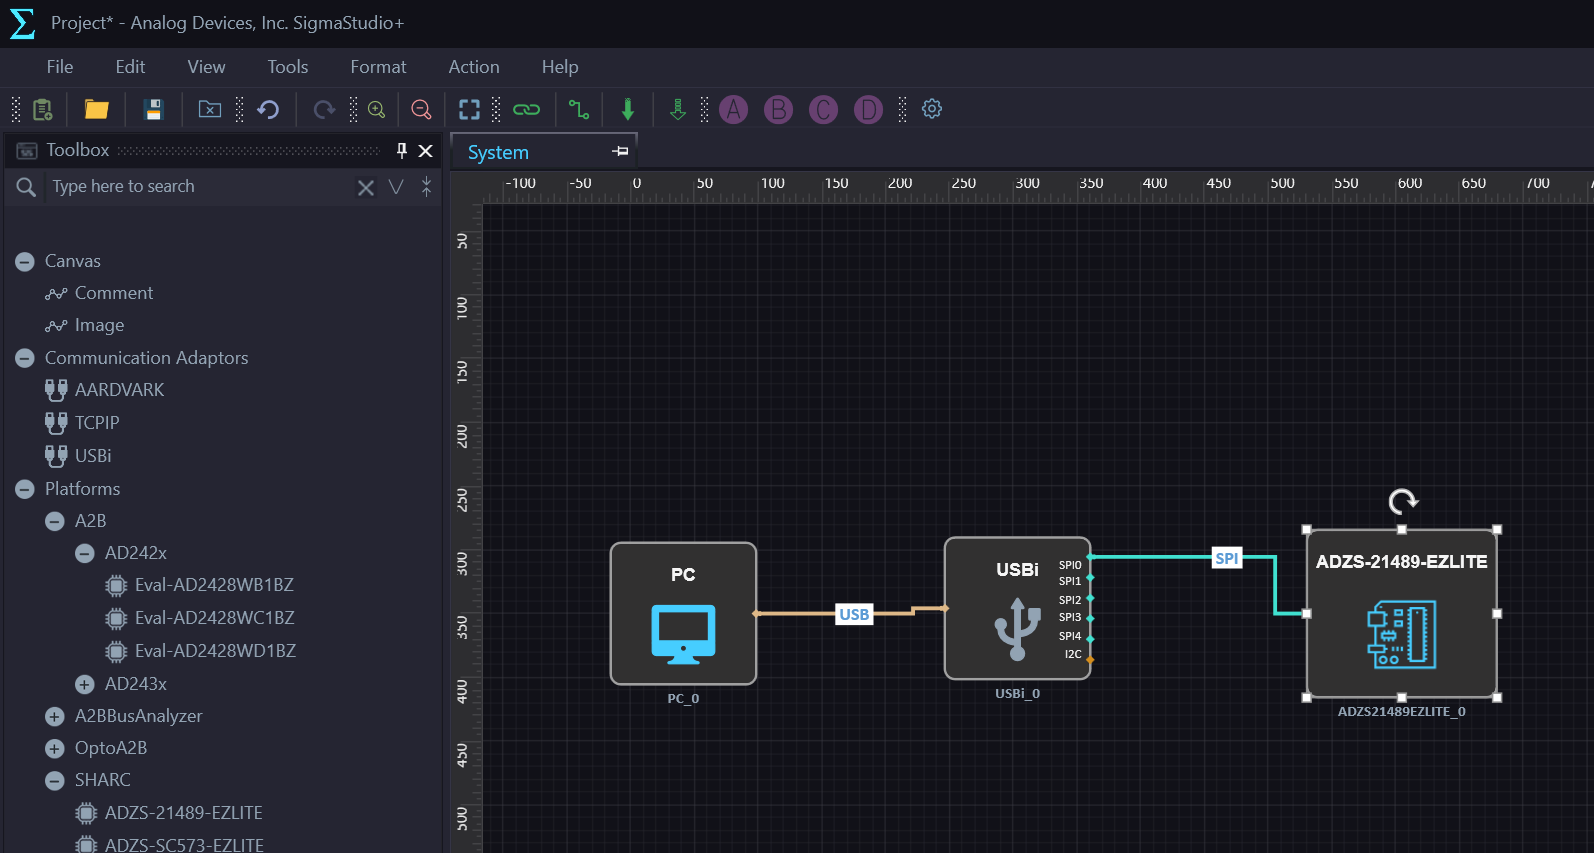Viewport: 1594px width, 853px height.
Task: Select the PC block on canvas
Action: pyautogui.click(x=683, y=613)
